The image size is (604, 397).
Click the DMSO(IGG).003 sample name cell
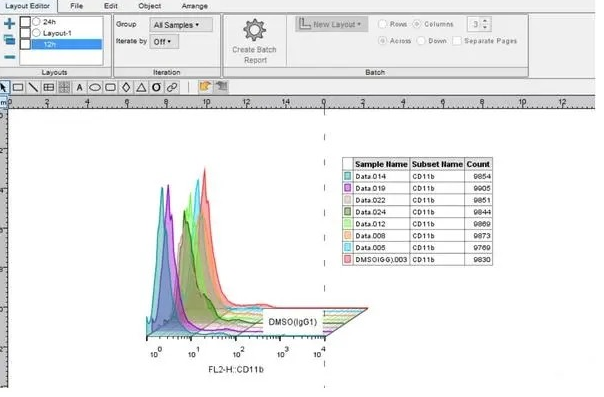[381, 260]
